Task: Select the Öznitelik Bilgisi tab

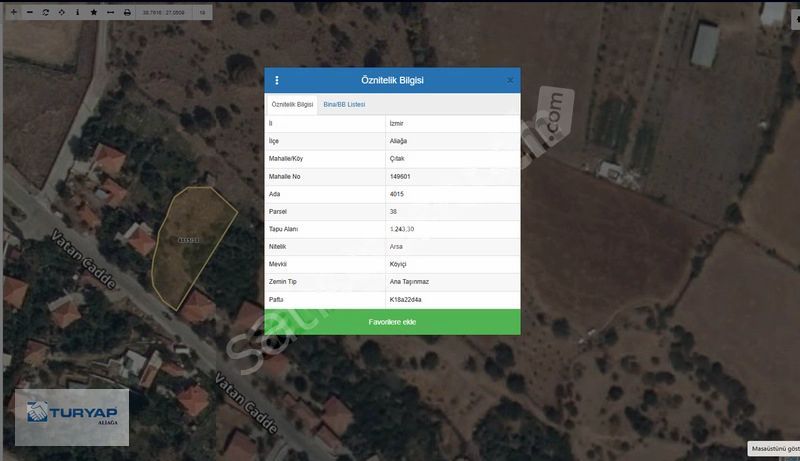Action: tap(292, 104)
